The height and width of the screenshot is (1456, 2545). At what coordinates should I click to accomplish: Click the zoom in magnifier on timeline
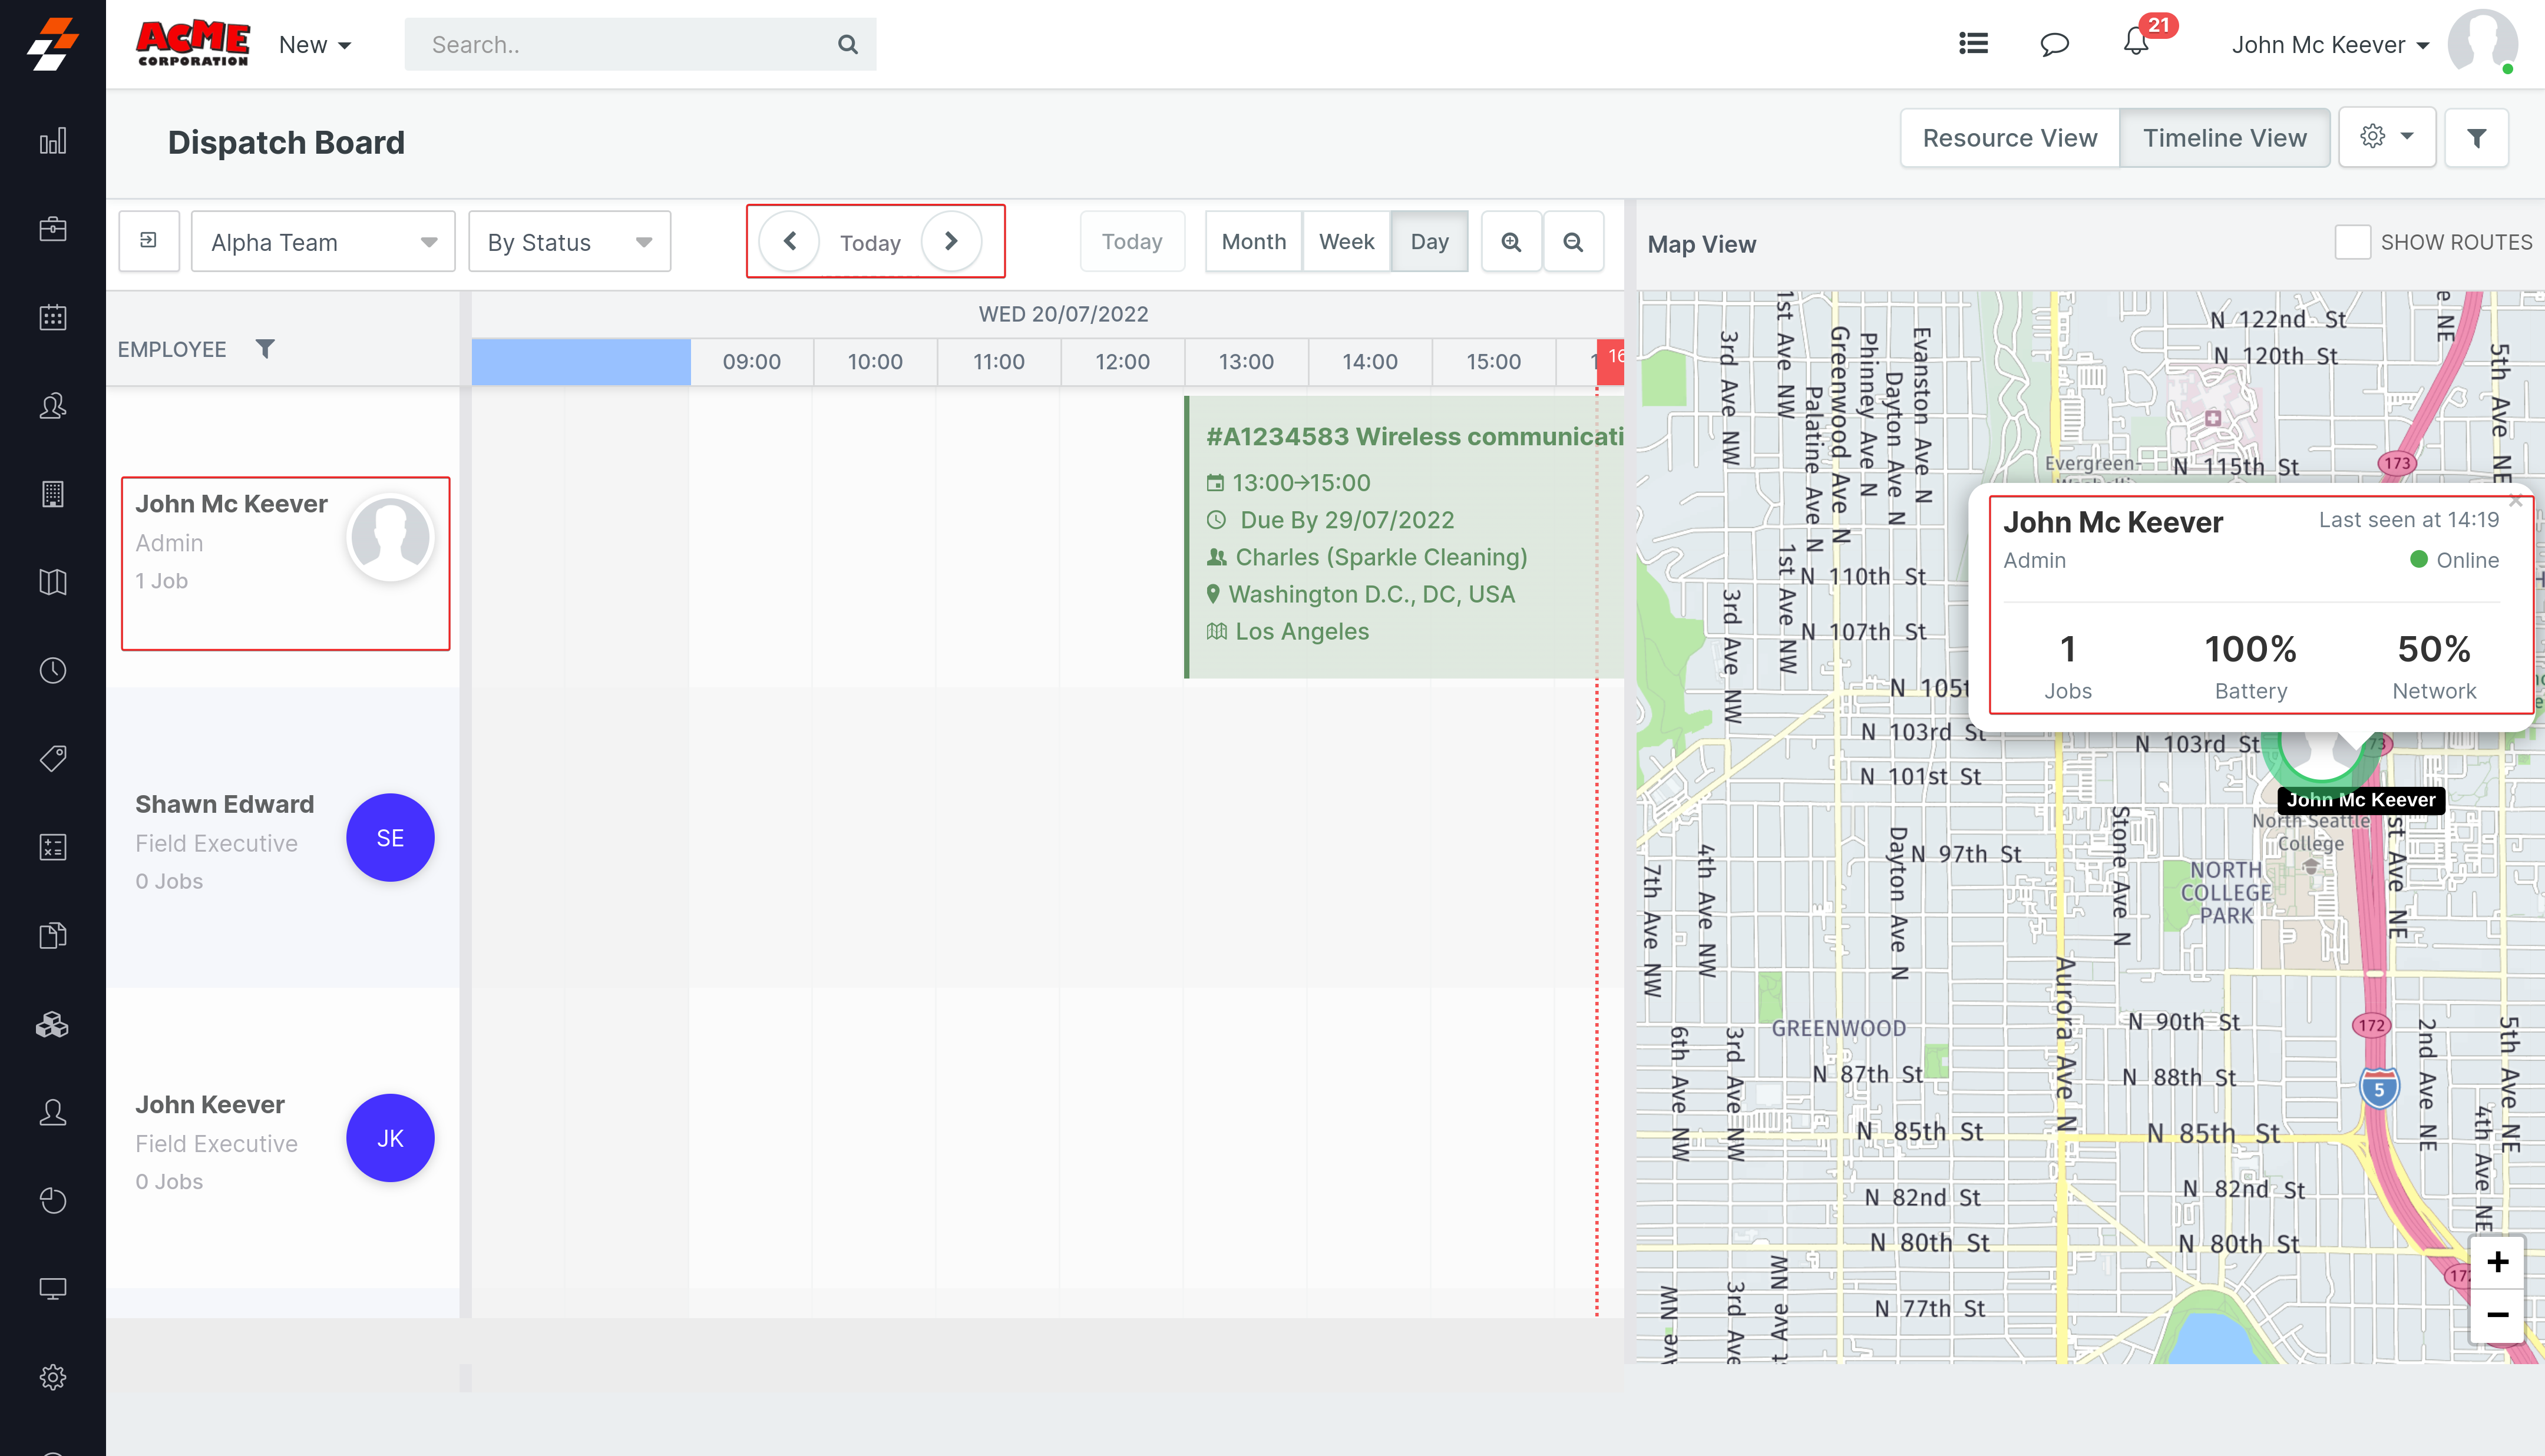coord(1511,242)
